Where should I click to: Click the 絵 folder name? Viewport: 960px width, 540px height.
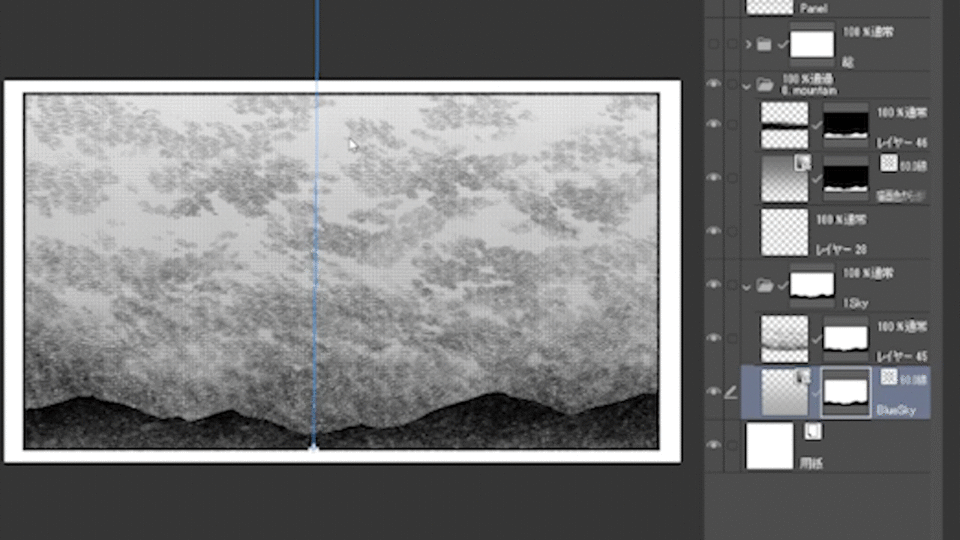tap(848, 62)
